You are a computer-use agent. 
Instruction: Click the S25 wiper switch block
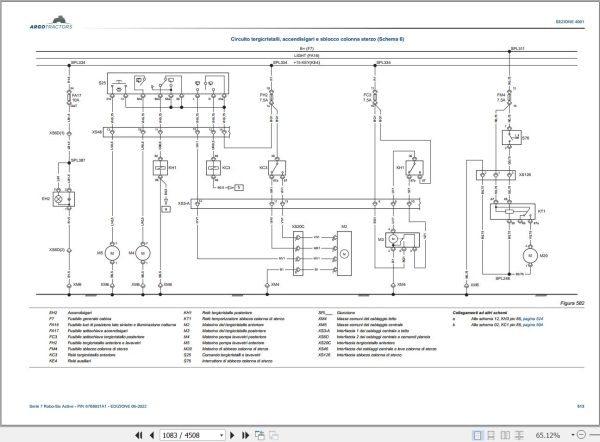(168, 83)
